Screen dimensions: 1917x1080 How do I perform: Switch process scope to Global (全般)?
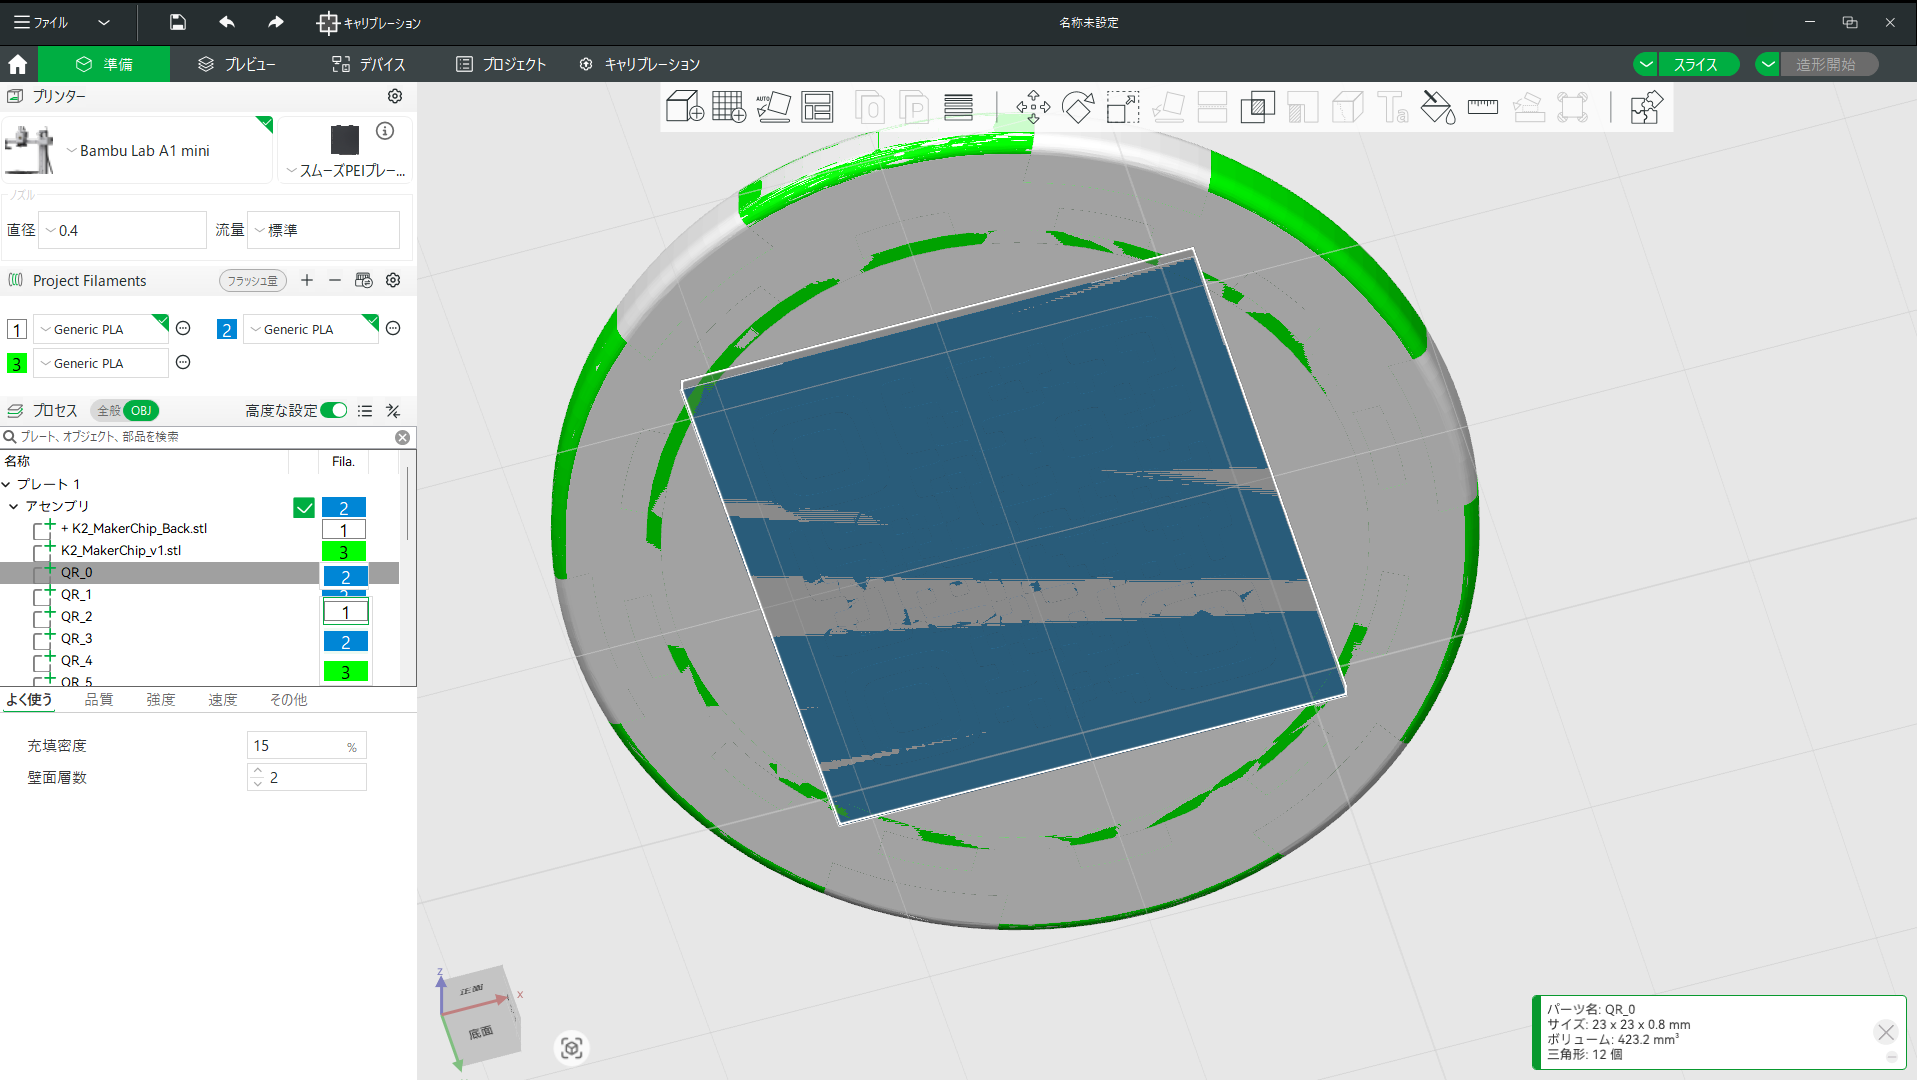[x=108, y=411]
